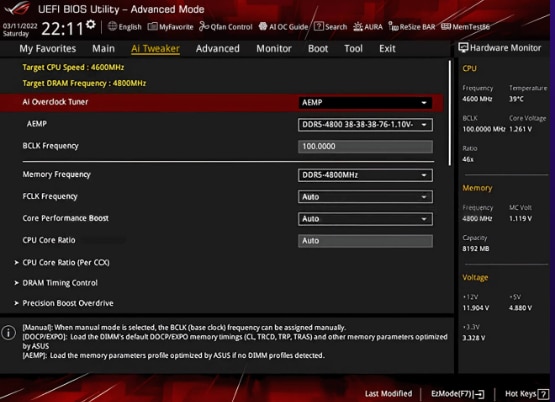This screenshot has width=555, height=402.
Task: Open Ai Overclock Tuner AEMP dropdown
Action: click(x=365, y=103)
